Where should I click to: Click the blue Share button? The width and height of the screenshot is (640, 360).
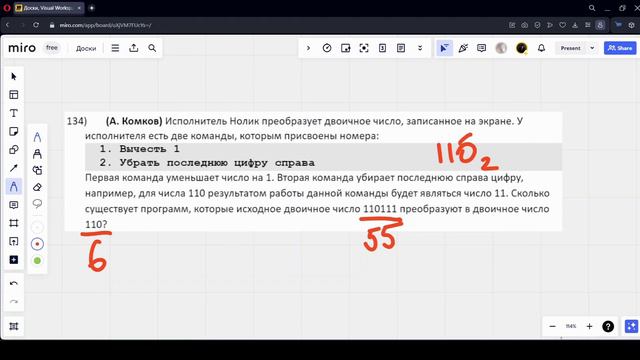620,48
